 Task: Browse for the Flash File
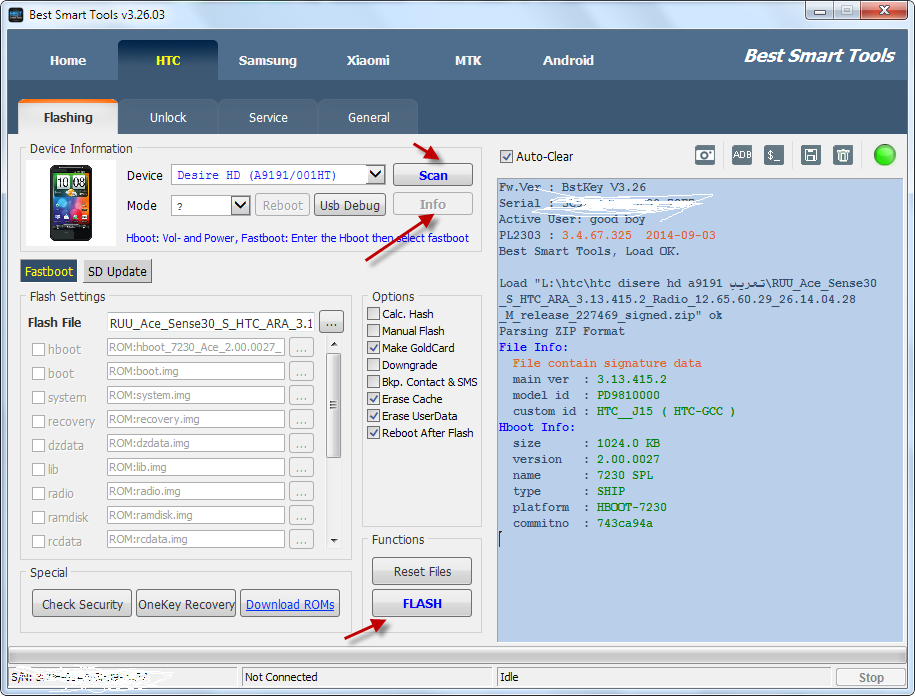pos(331,323)
